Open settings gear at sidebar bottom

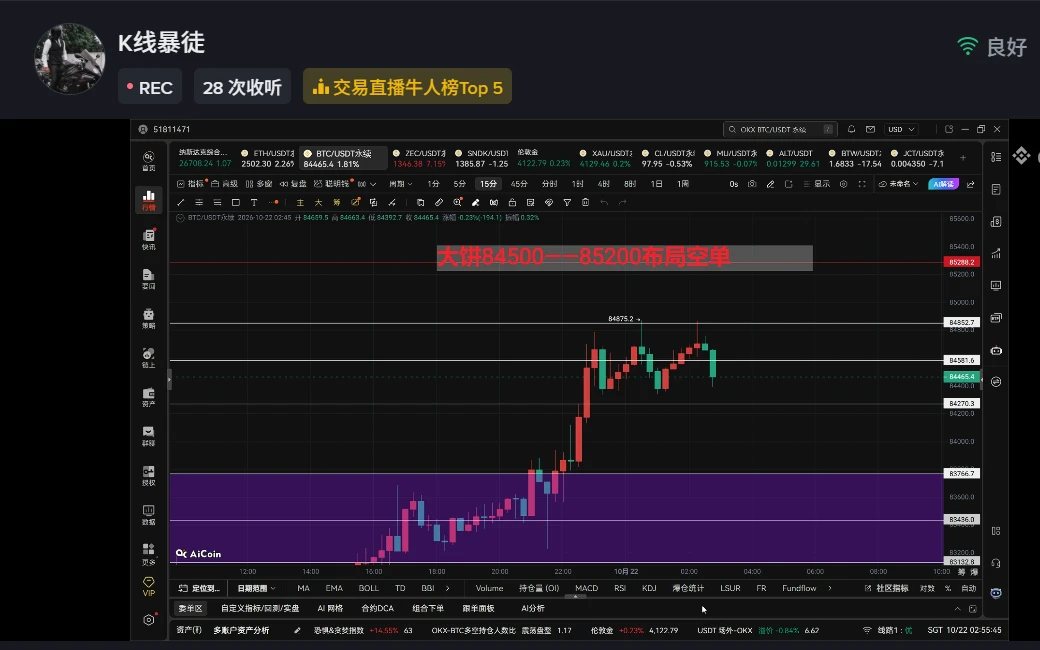click(149, 619)
